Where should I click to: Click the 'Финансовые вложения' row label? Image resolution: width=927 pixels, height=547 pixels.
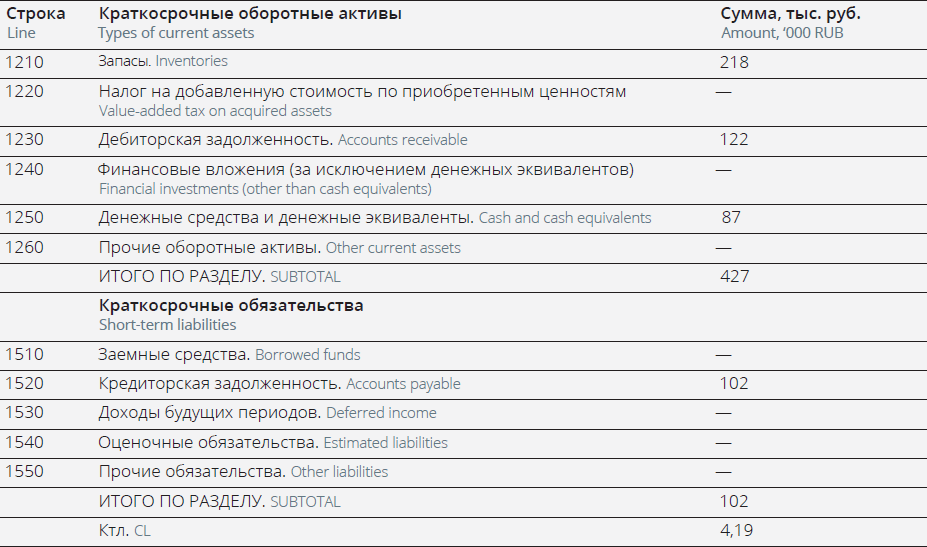coord(366,170)
